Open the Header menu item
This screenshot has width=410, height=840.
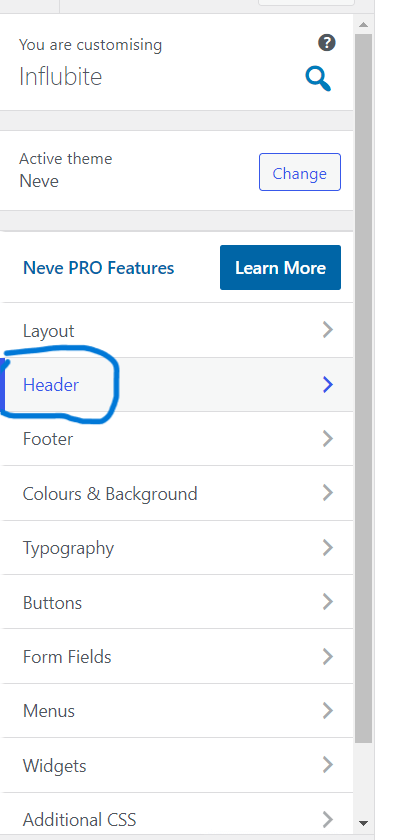tap(177, 385)
